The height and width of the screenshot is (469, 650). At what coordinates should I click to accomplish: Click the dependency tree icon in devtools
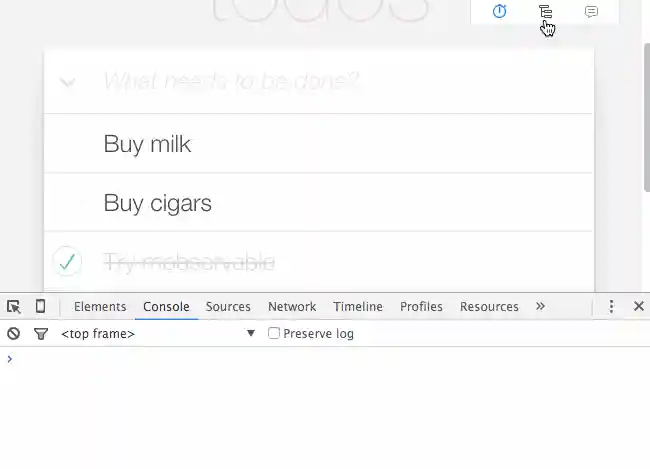tap(546, 12)
